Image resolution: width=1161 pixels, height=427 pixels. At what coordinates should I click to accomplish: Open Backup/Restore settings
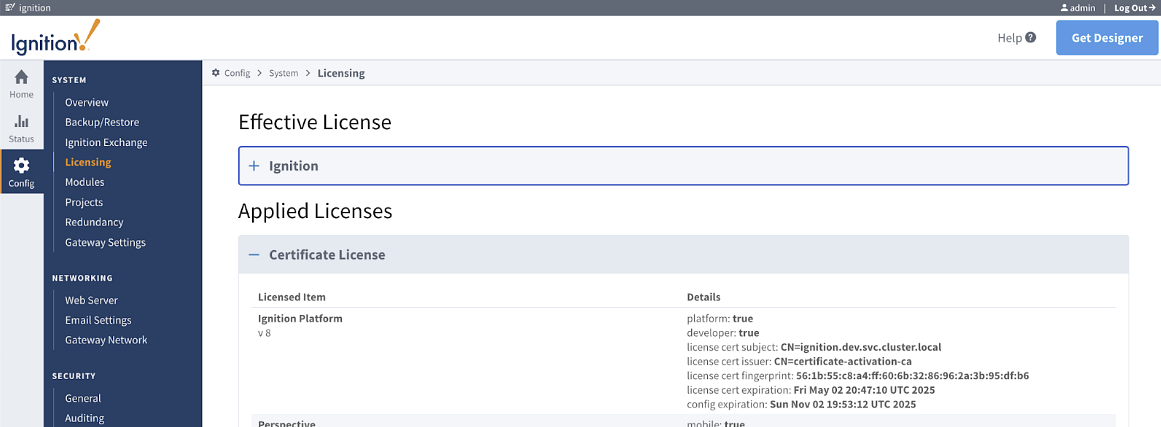click(x=102, y=122)
